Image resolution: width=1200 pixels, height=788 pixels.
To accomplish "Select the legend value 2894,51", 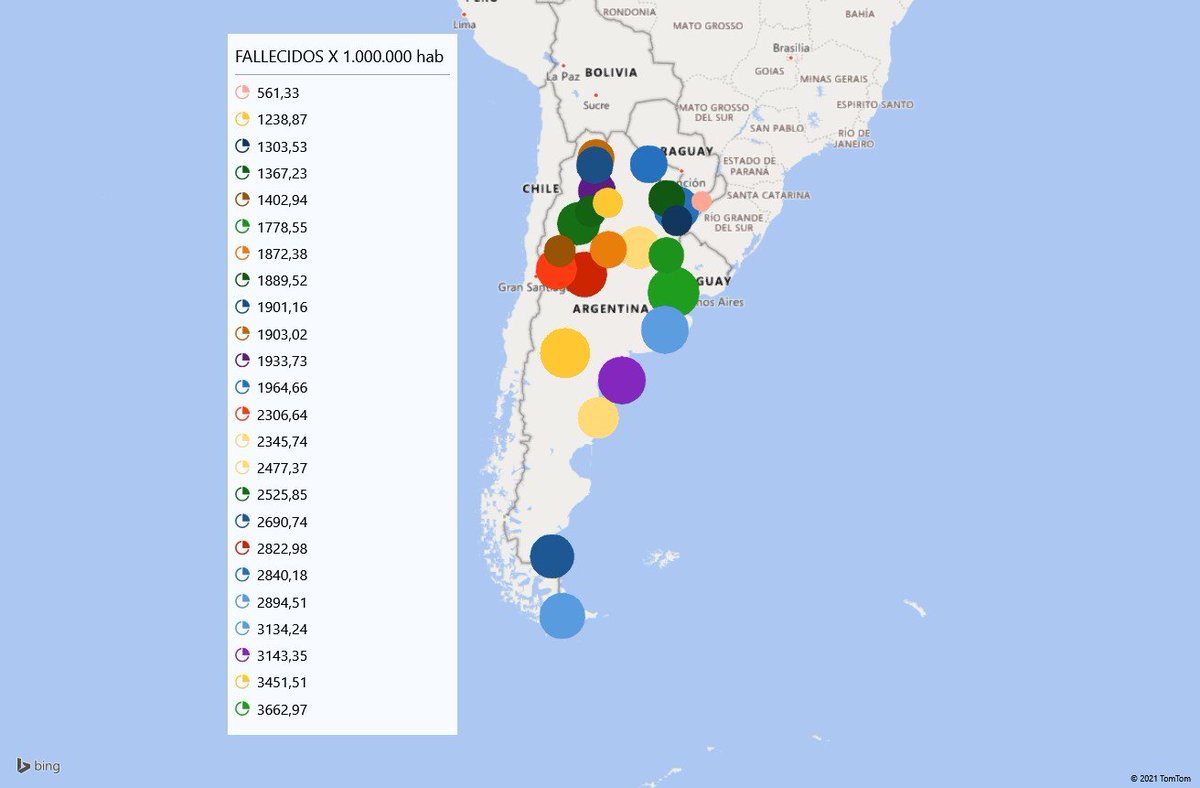I will [x=282, y=602].
